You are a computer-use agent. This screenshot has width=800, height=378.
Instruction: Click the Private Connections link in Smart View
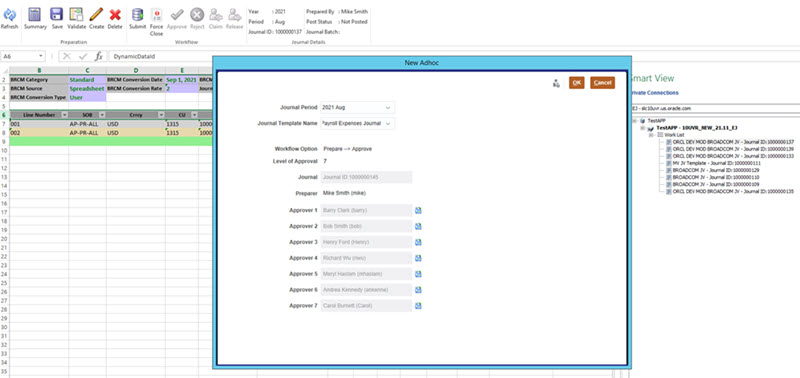tap(655, 93)
